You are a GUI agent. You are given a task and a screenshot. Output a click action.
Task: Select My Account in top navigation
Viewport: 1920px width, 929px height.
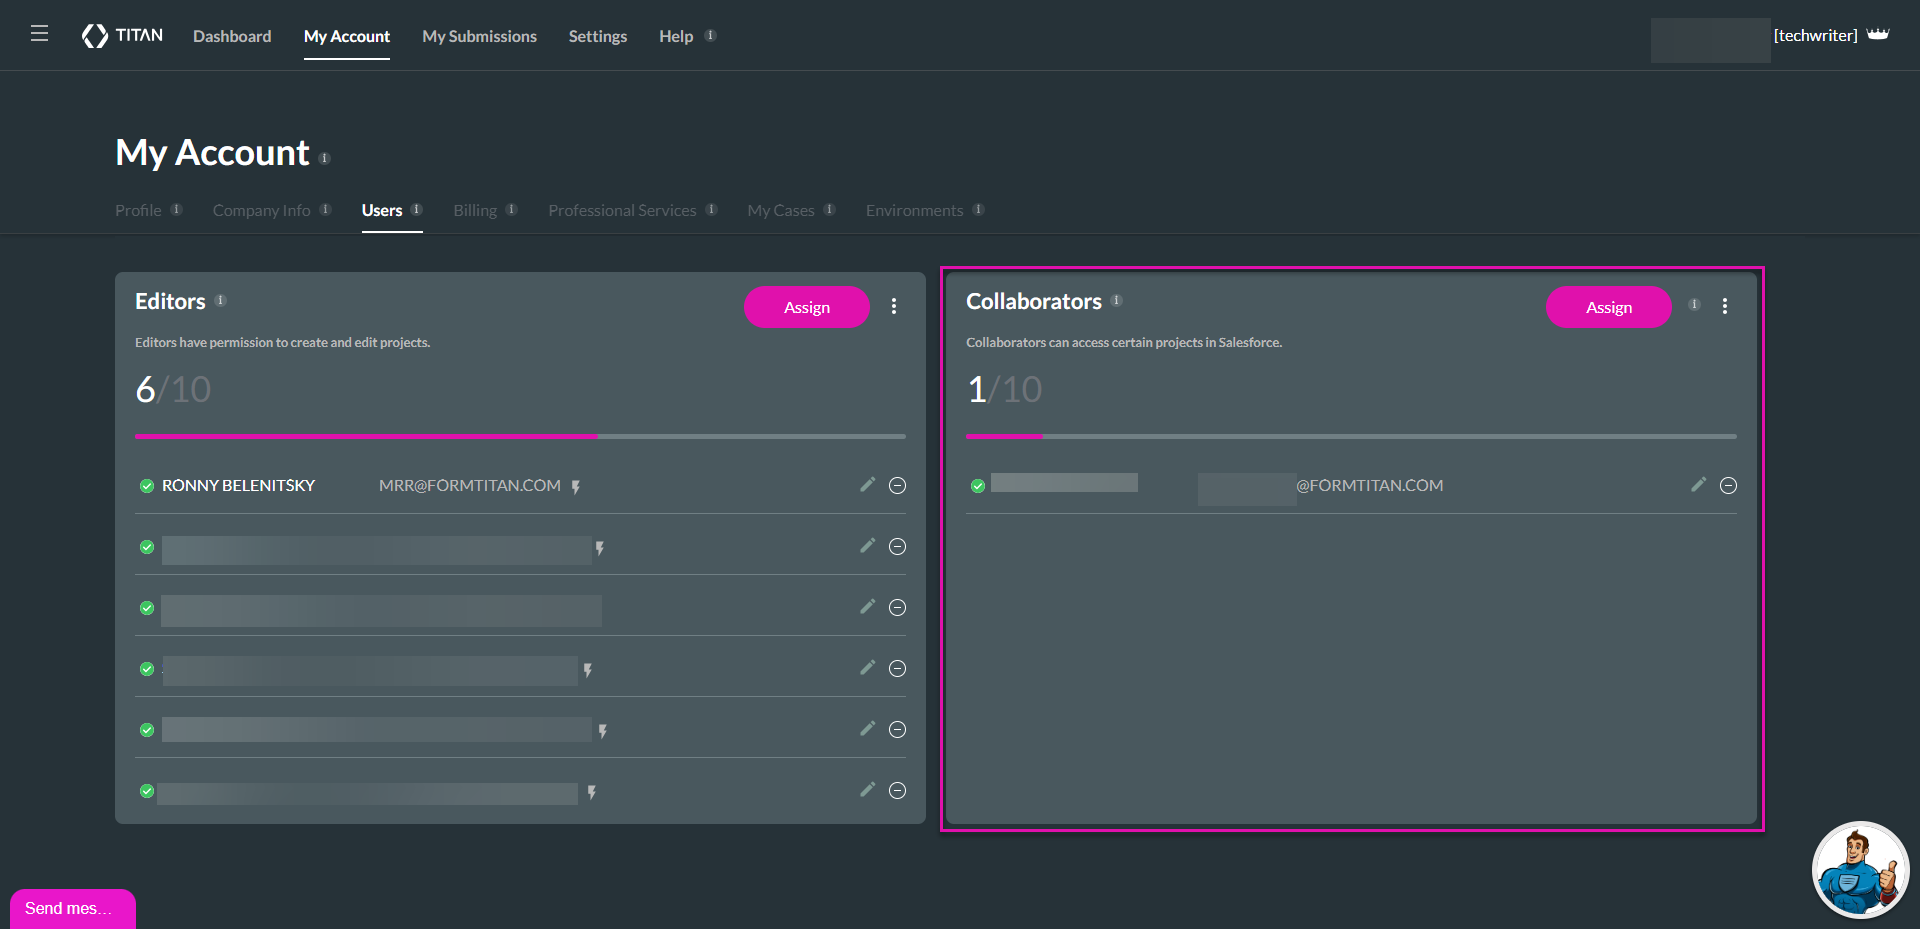pos(347,36)
